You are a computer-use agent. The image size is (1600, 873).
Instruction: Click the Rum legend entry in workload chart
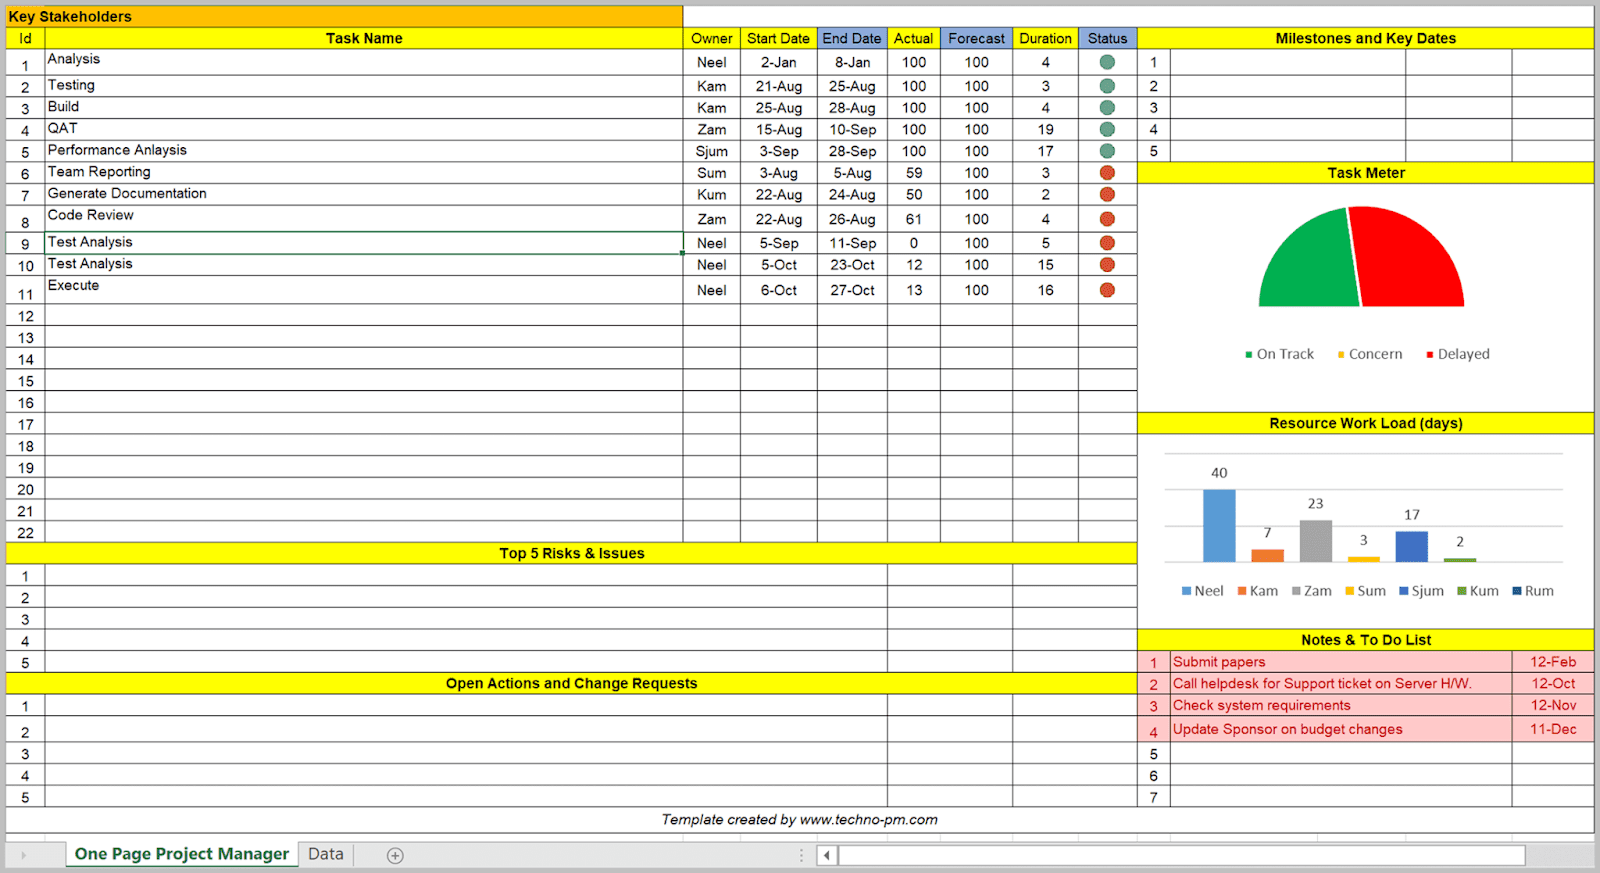(x=1533, y=591)
